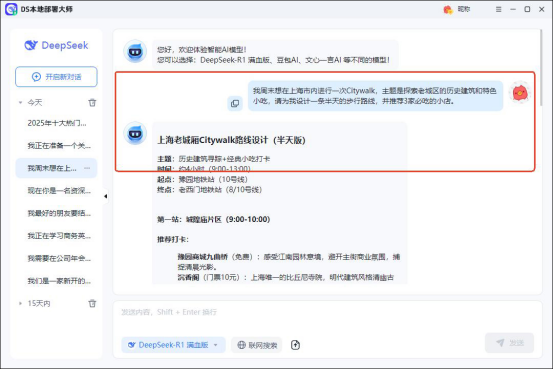The height and width of the screenshot is (369, 553).
Task: Toggle the 联网搜索 web search button
Action: [x=257, y=345]
